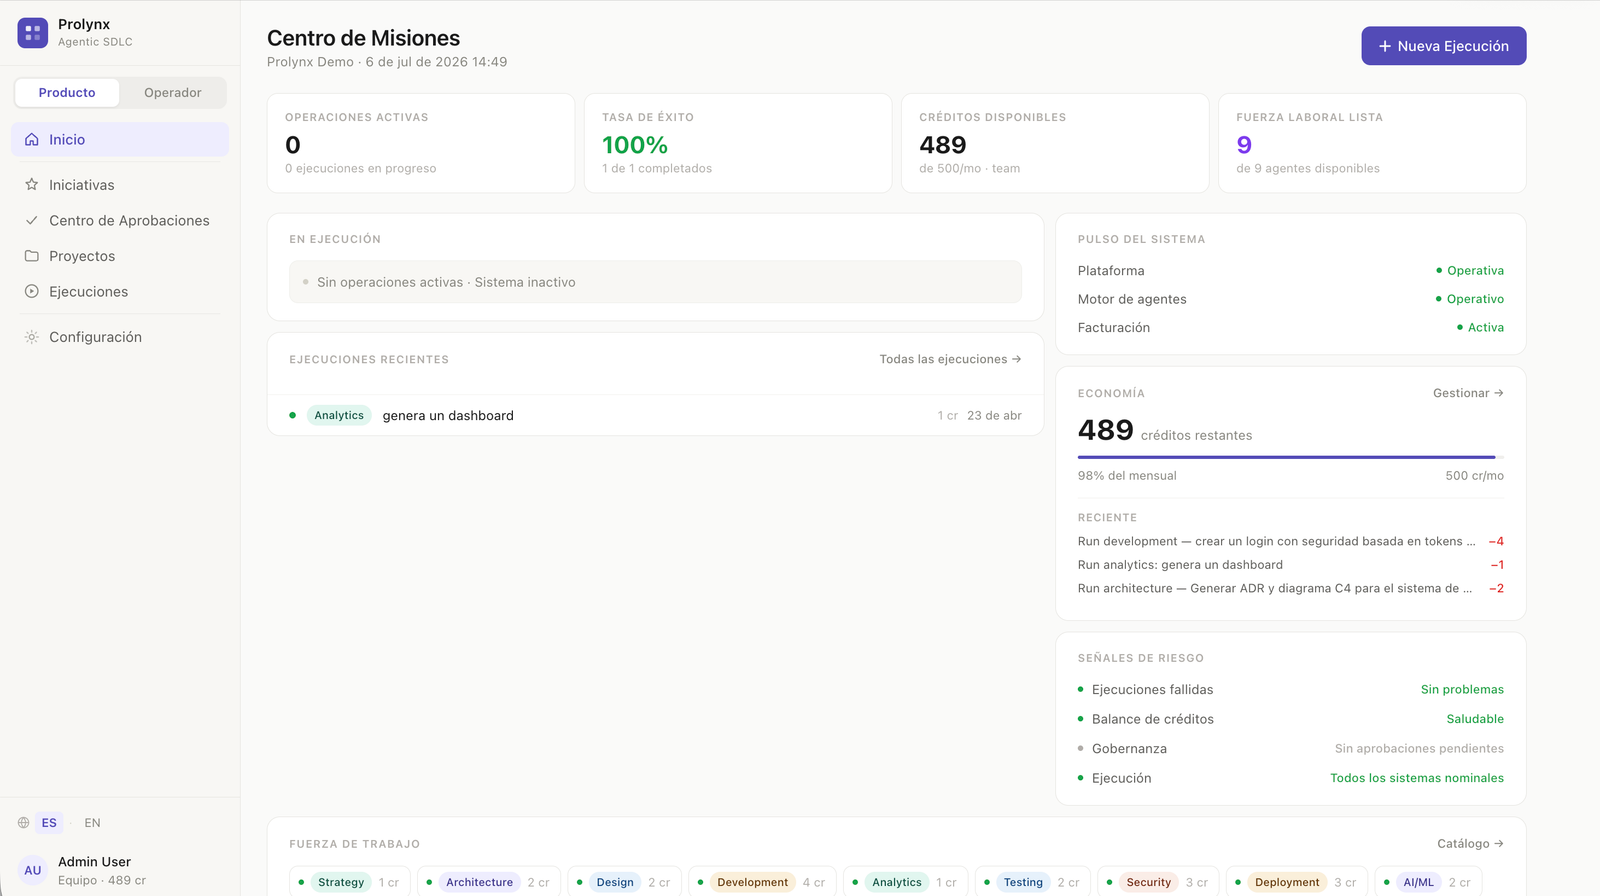
Task: Switch to the Operador tab
Action: (x=173, y=93)
